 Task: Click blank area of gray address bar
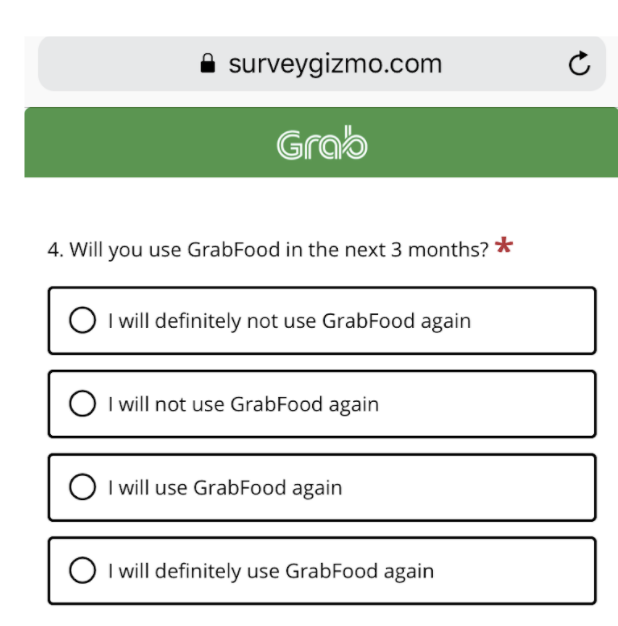pyautogui.click(x=120, y=63)
